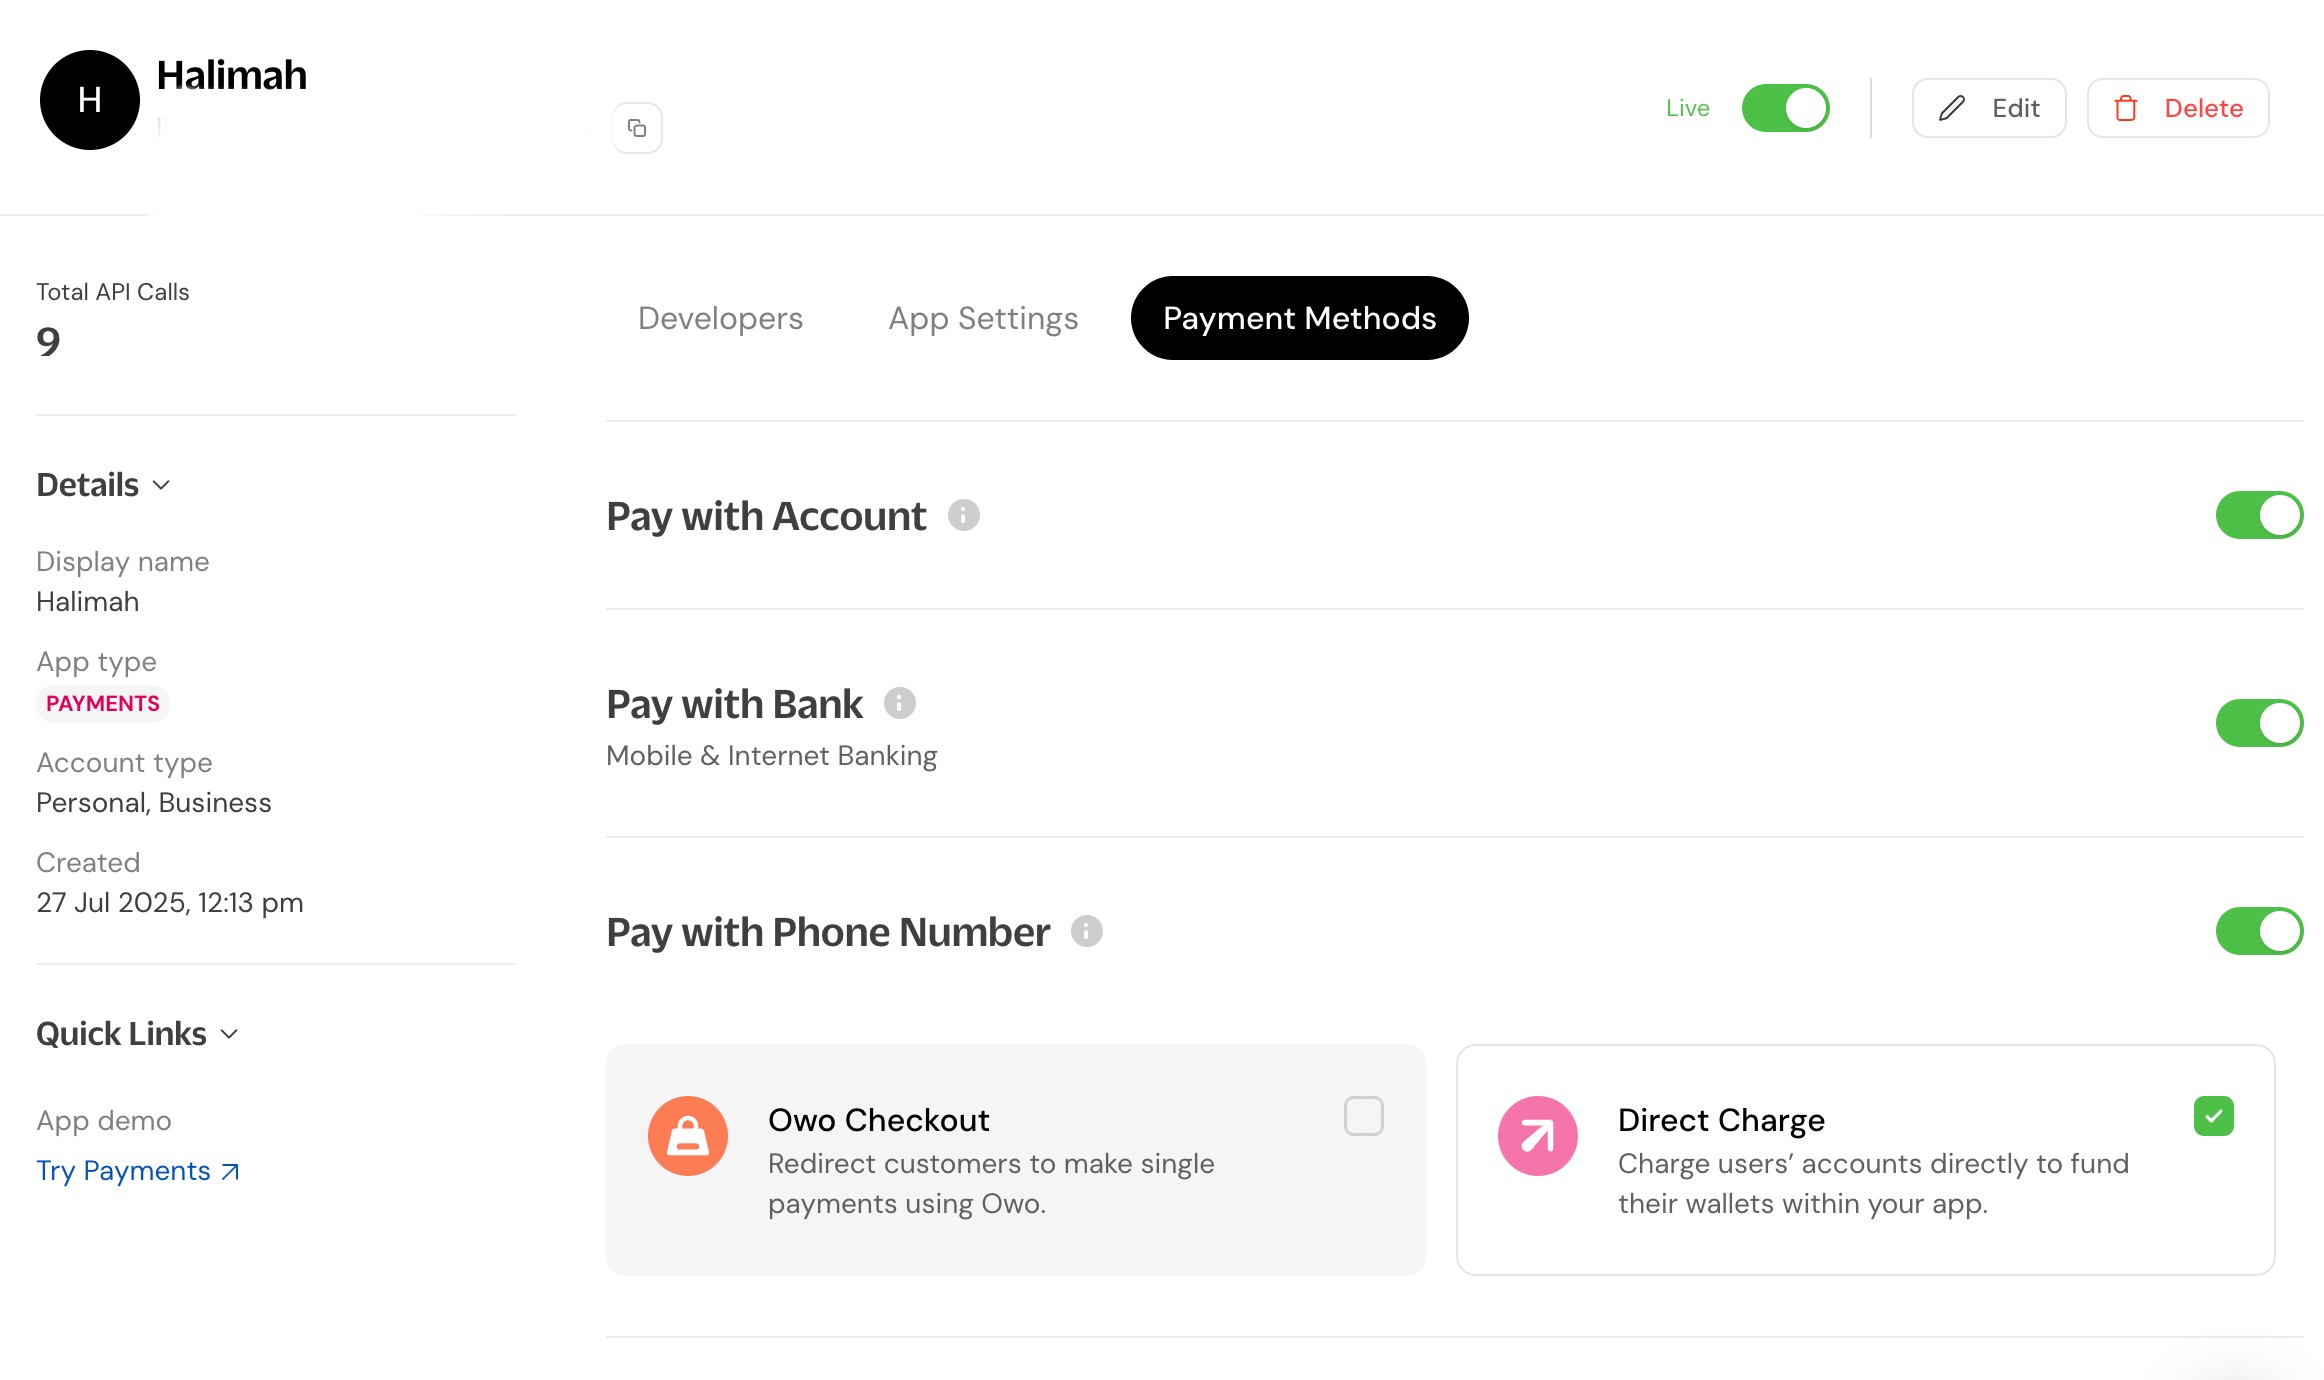This screenshot has width=2324, height=1380.
Task: Click the pink Direct Charge arrow icon
Action: [1537, 1136]
